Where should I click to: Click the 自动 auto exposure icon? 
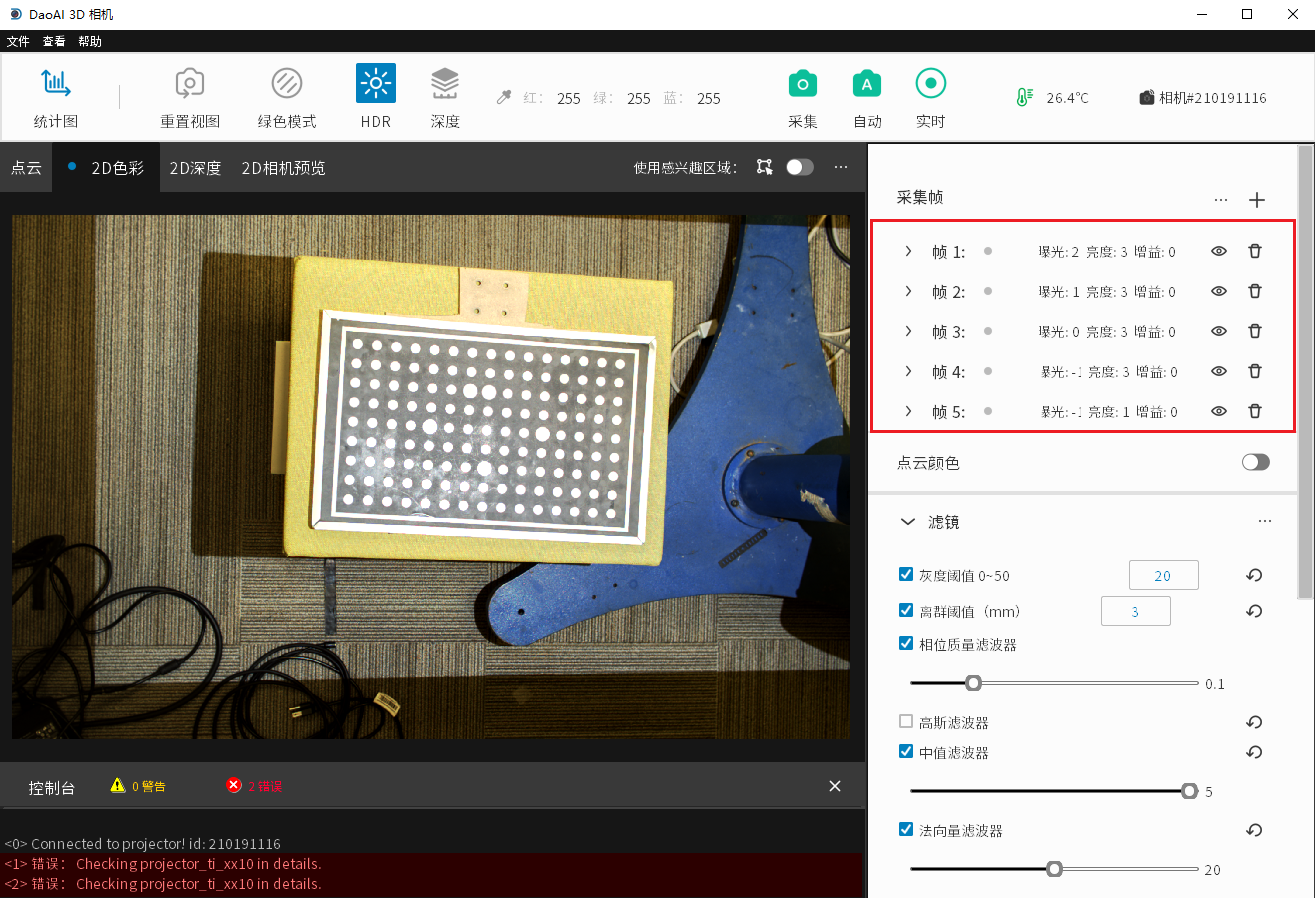coord(867,84)
